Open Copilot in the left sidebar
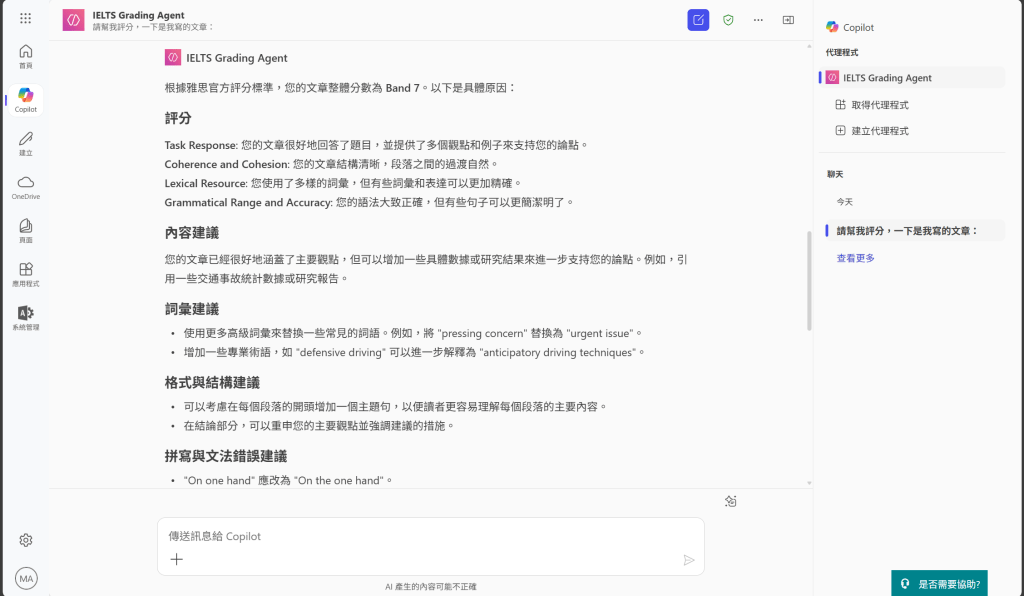The width and height of the screenshot is (1024, 596). (25, 100)
